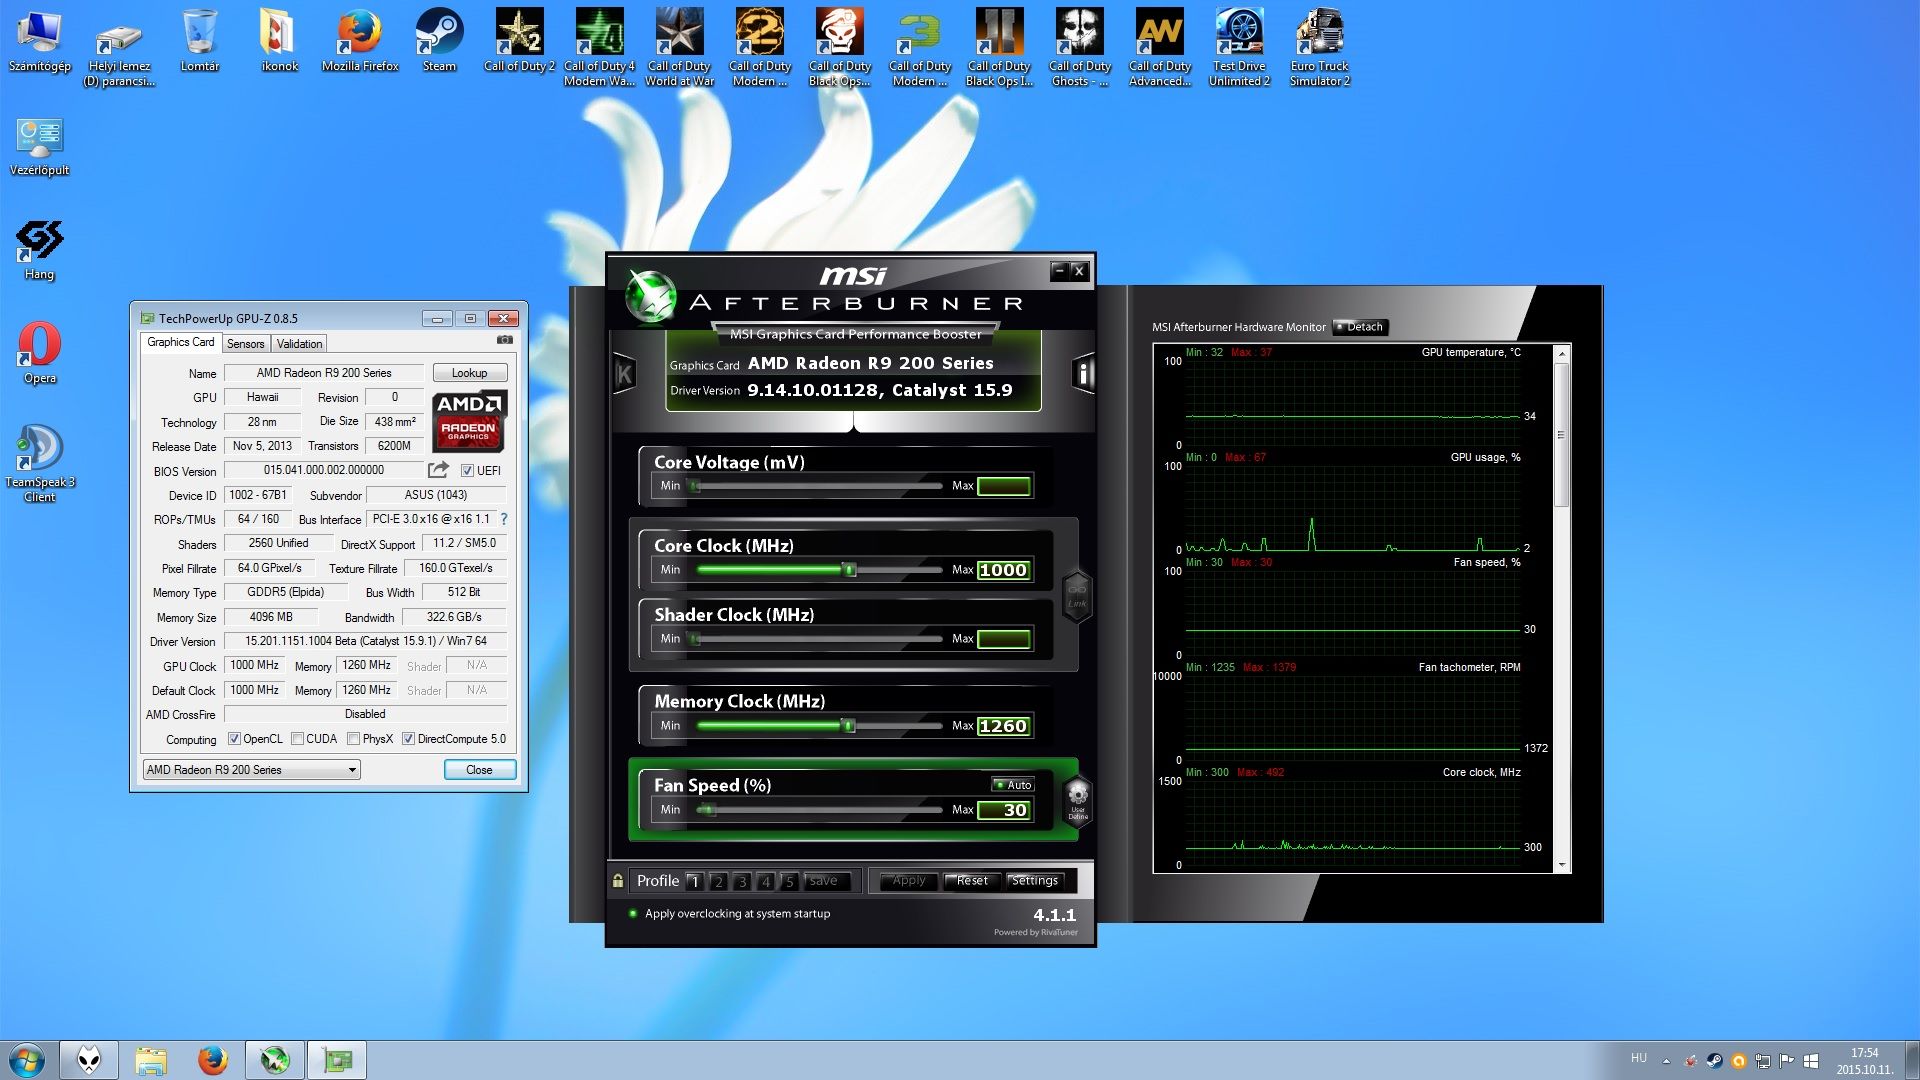Click Close button in GPU-Z
The image size is (1920, 1080).
click(480, 770)
